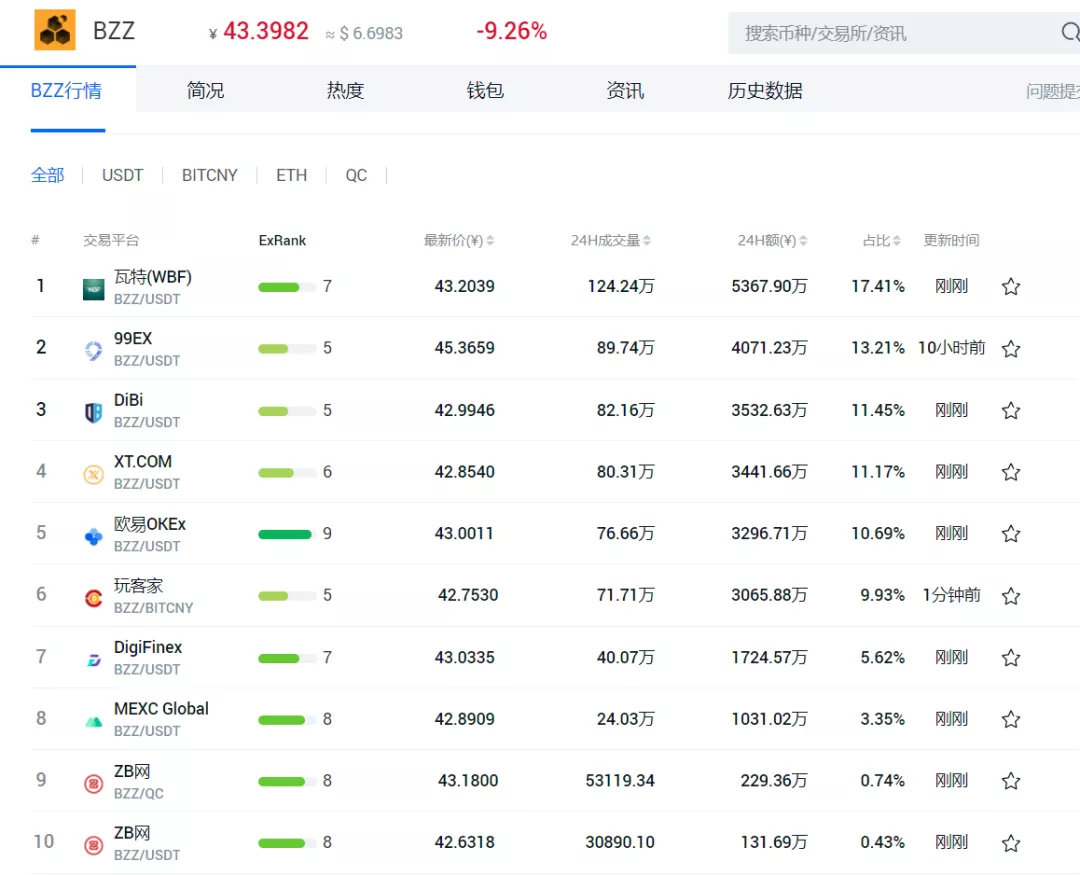
Task: Click the 更新时间 column header
Action: pyautogui.click(x=951, y=240)
